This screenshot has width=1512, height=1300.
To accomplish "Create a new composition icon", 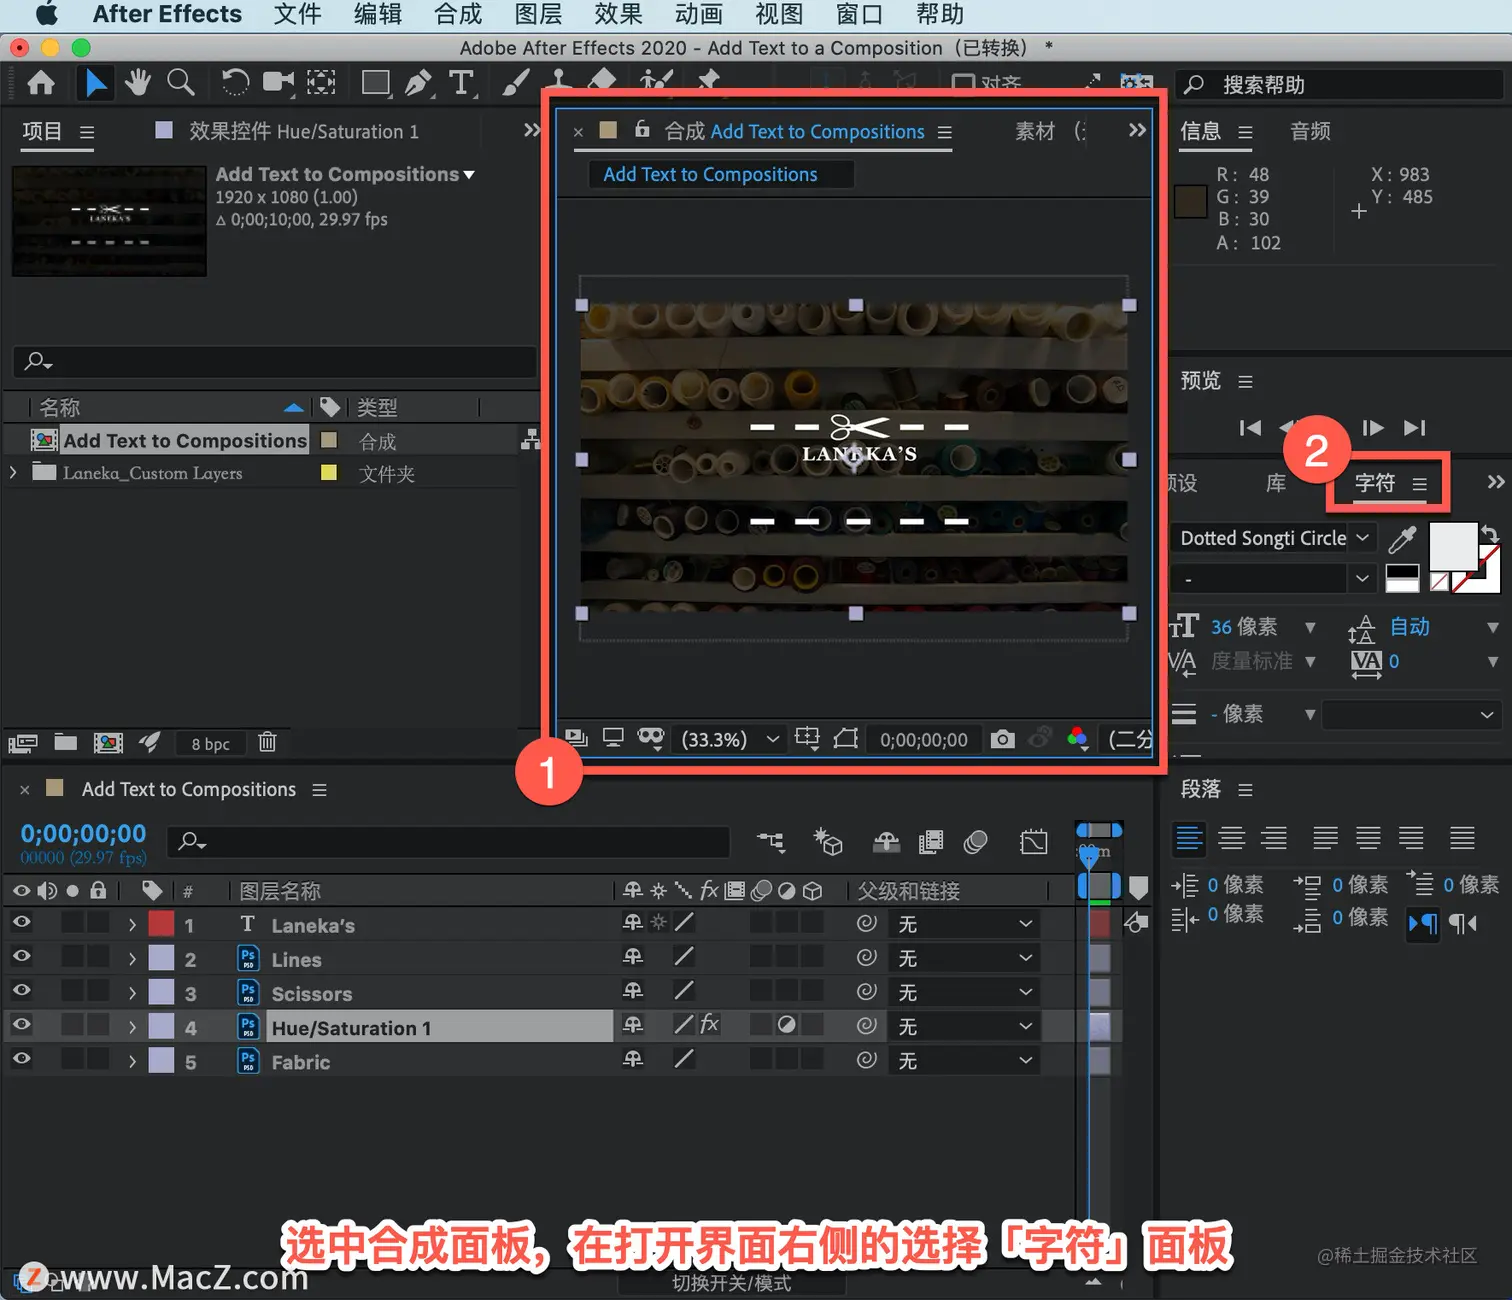I will 108,742.
